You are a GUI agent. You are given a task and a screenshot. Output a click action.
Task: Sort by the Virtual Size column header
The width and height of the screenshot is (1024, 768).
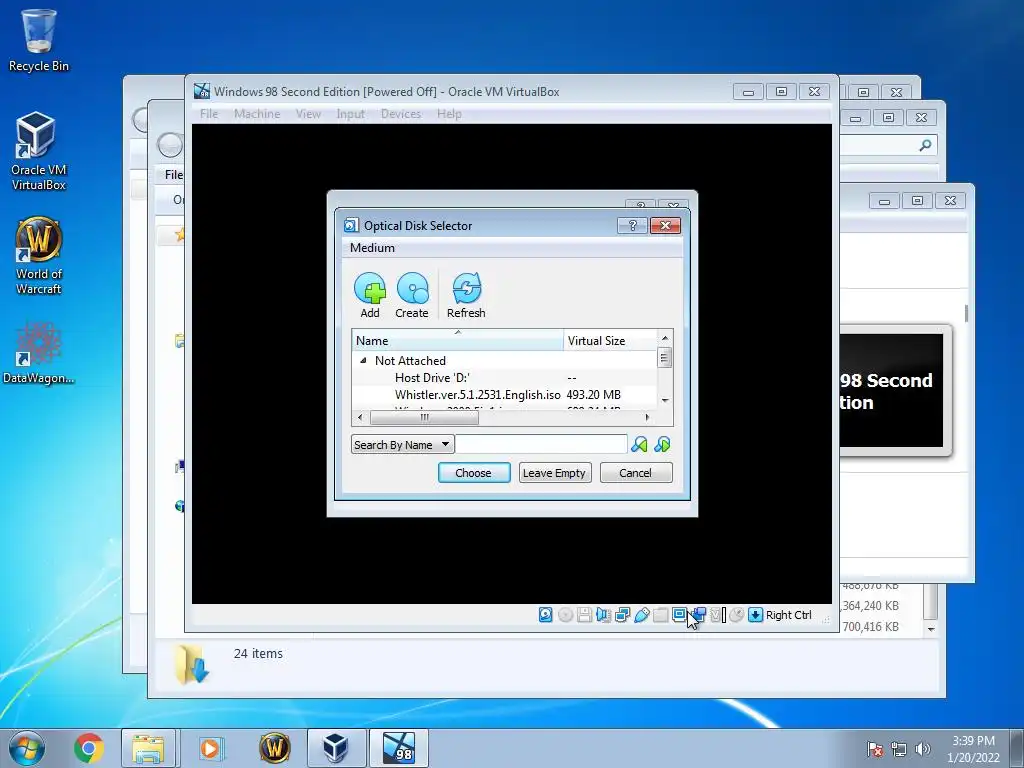click(610, 340)
